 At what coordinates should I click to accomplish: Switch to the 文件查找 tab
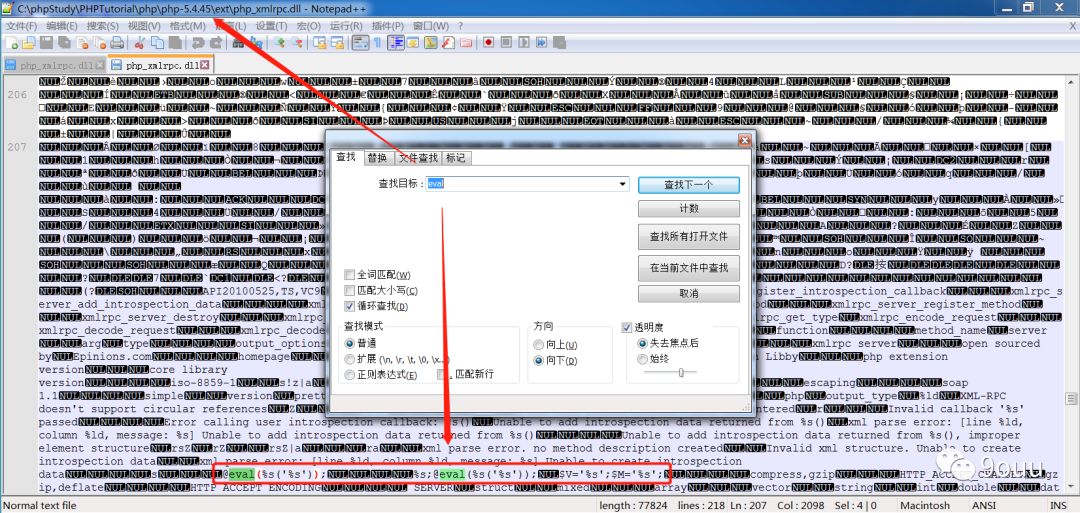(418, 158)
